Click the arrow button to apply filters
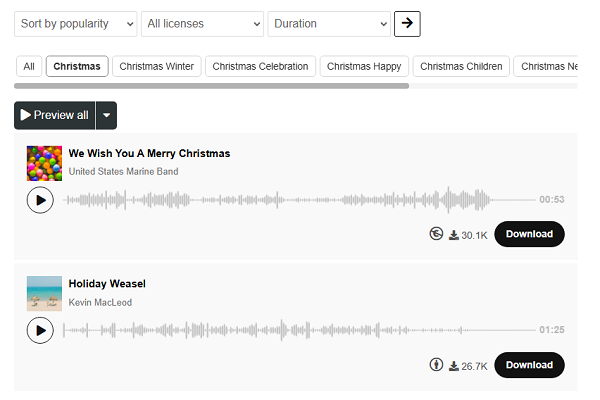This screenshot has width=600, height=400. point(407,24)
